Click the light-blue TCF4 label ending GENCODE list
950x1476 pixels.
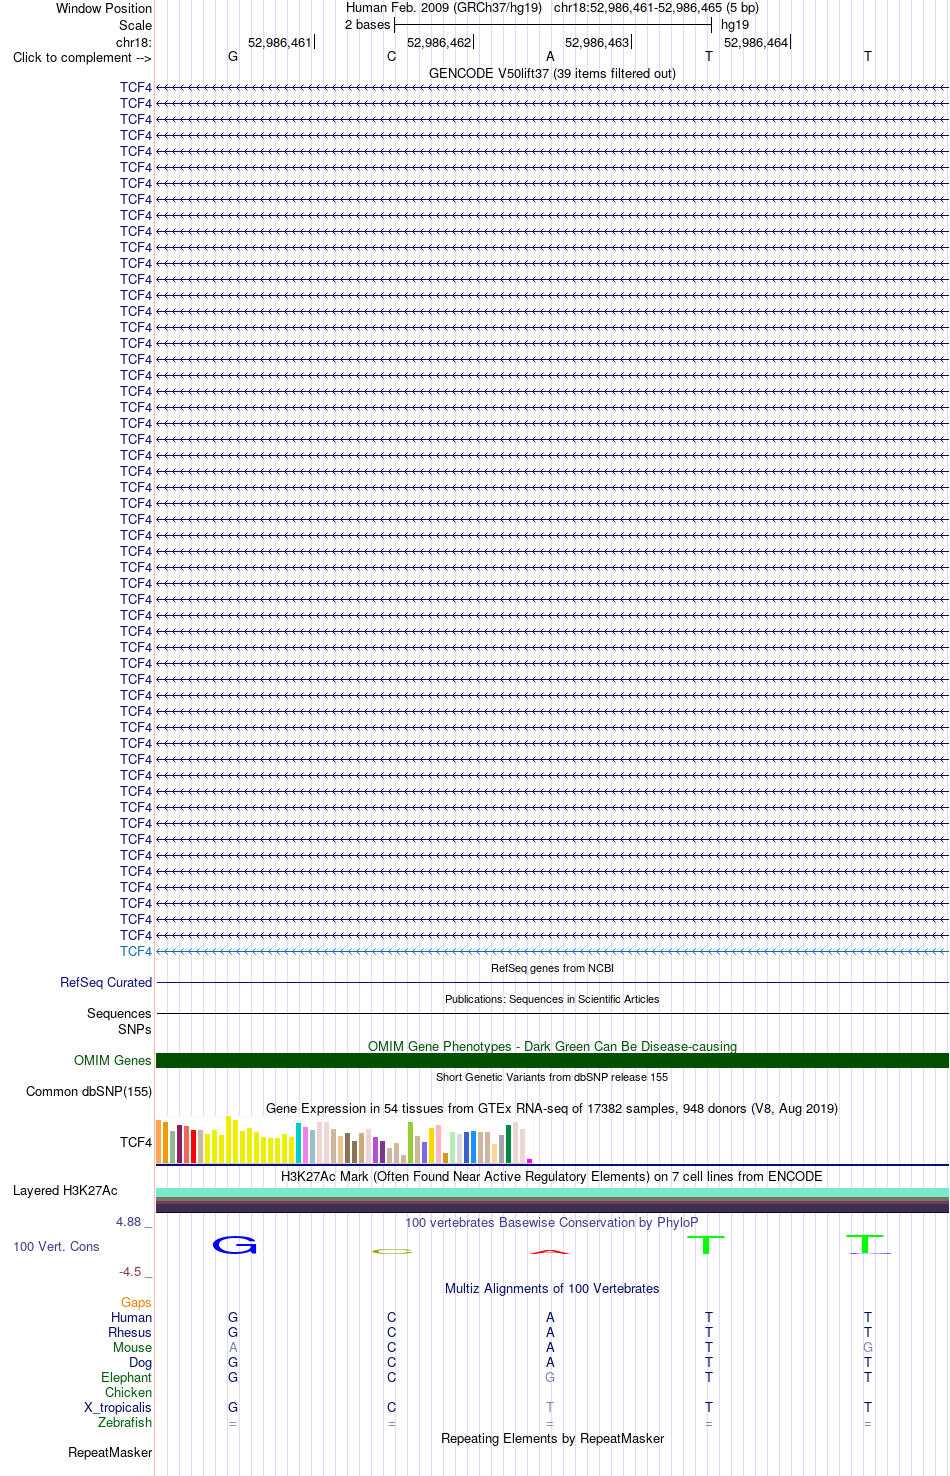pos(136,951)
